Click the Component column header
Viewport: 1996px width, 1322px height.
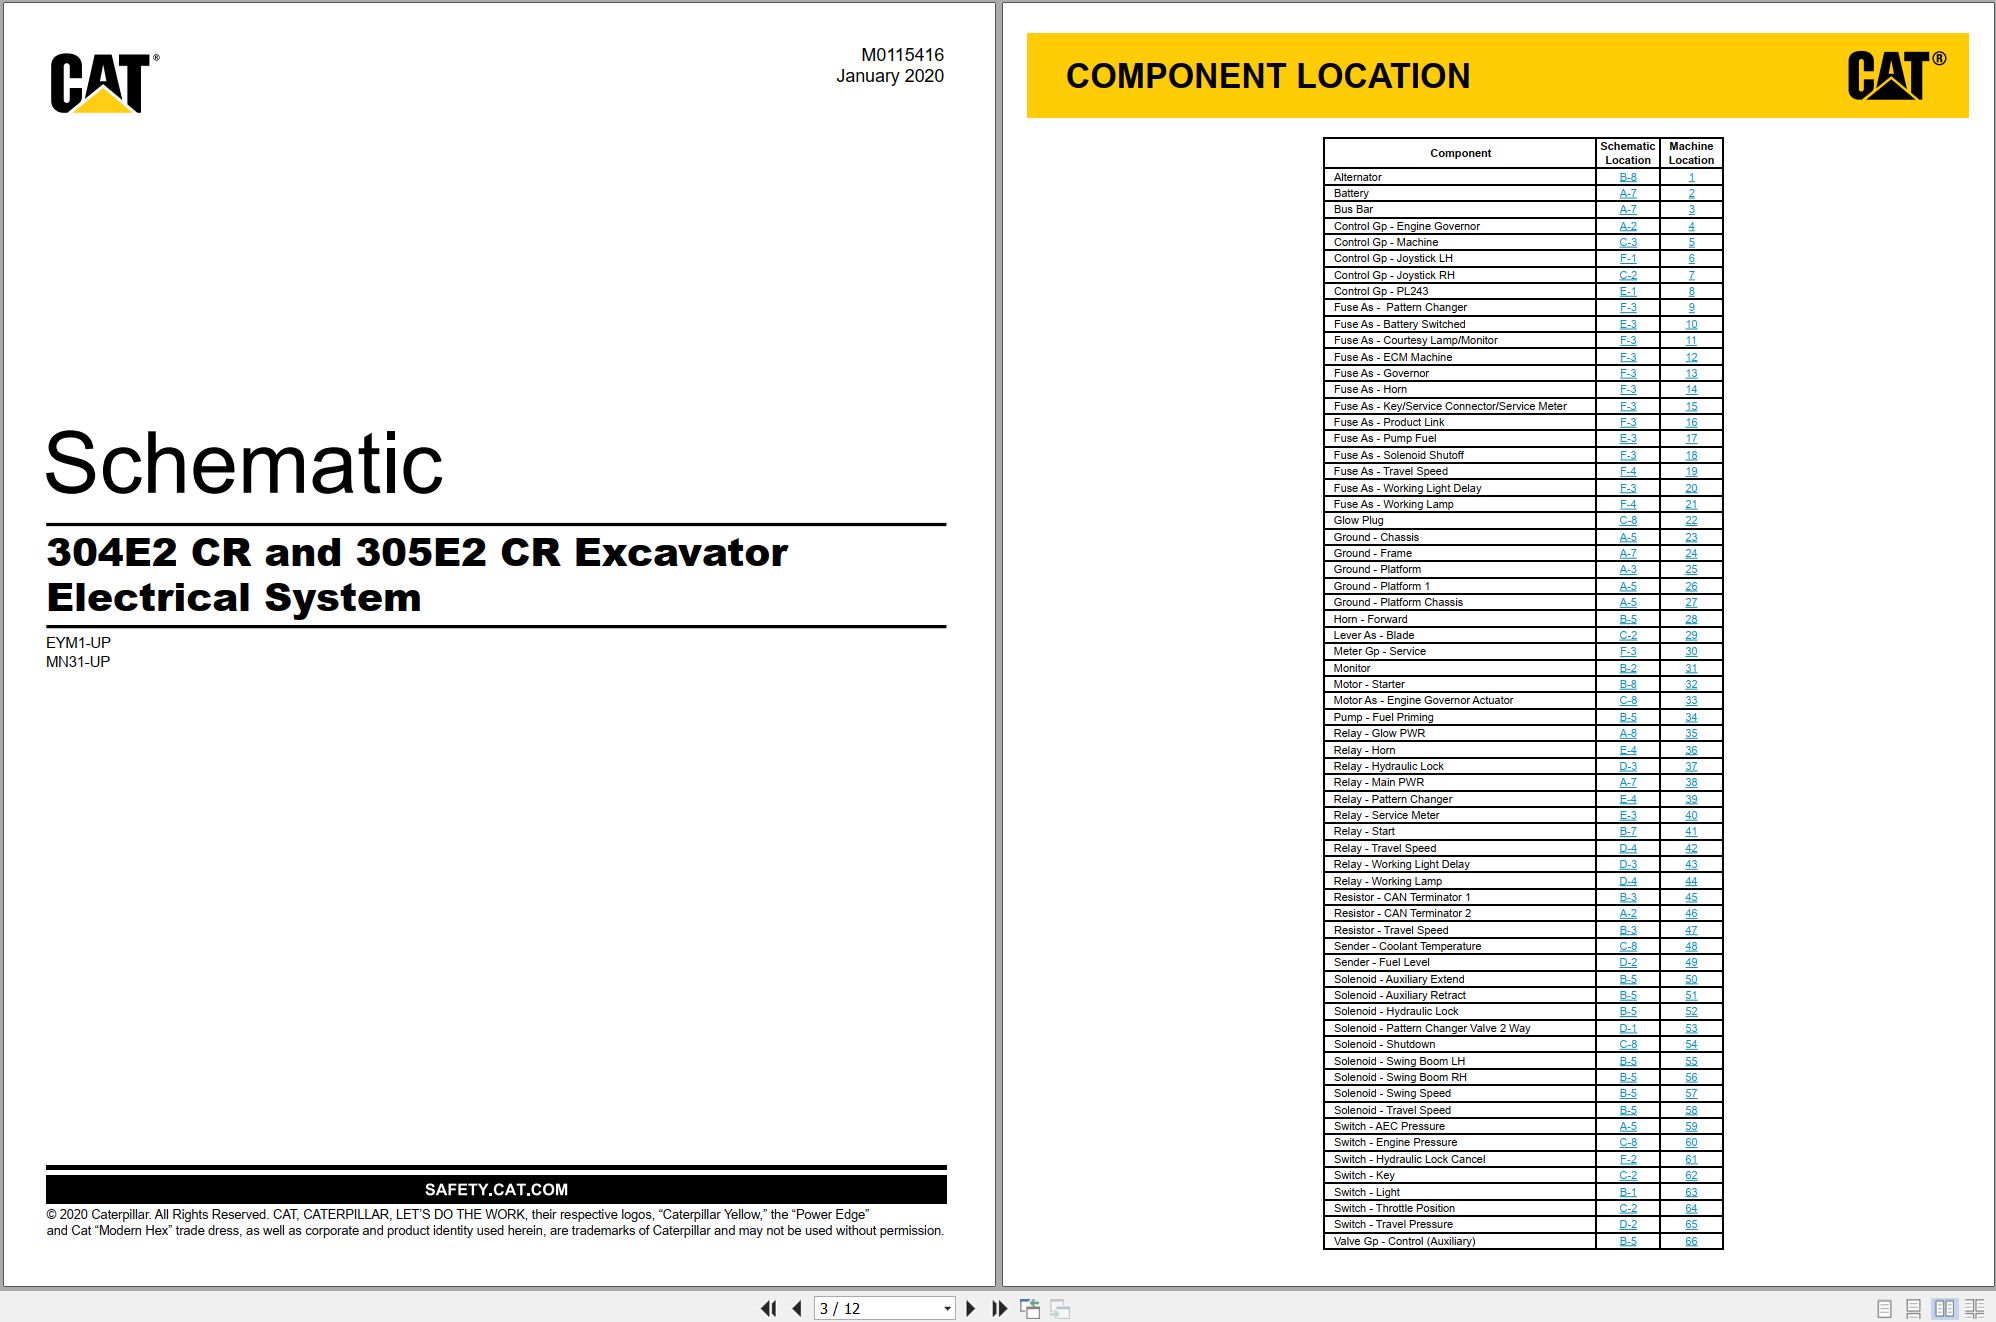point(1460,153)
